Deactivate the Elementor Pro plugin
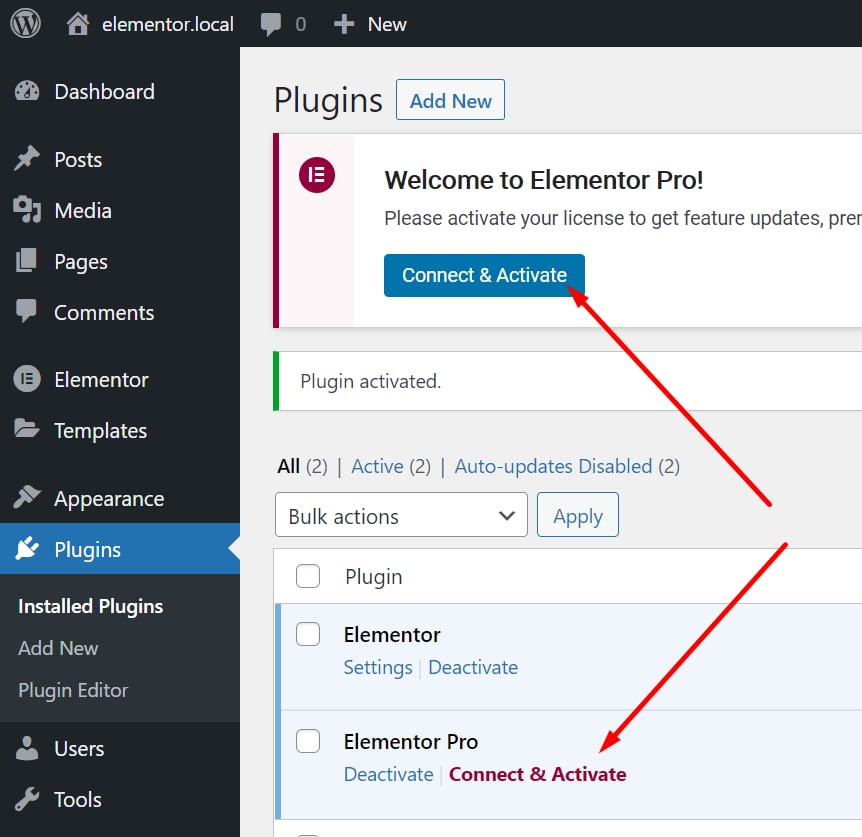The height and width of the screenshot is (837, 862). (x=389, y=774)
